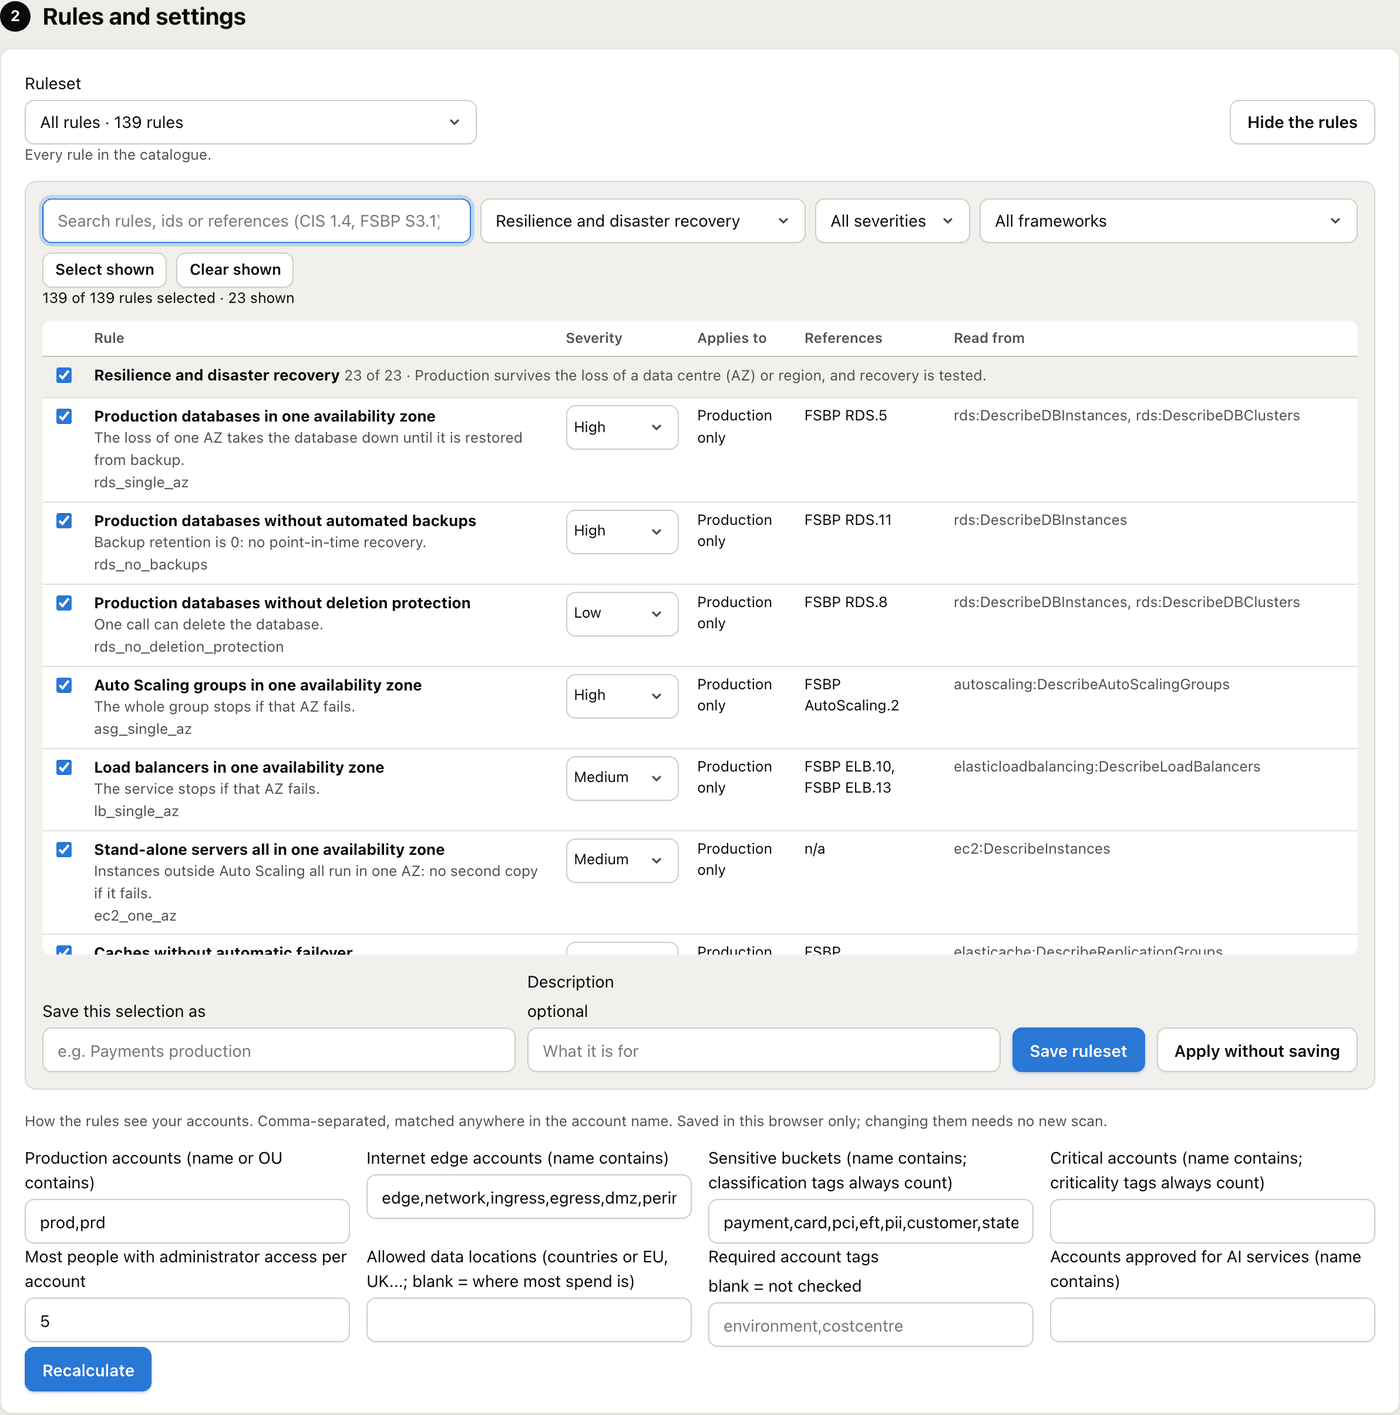Click the Allowed data locations field

pyautogui.click(x=529, y=1321)
